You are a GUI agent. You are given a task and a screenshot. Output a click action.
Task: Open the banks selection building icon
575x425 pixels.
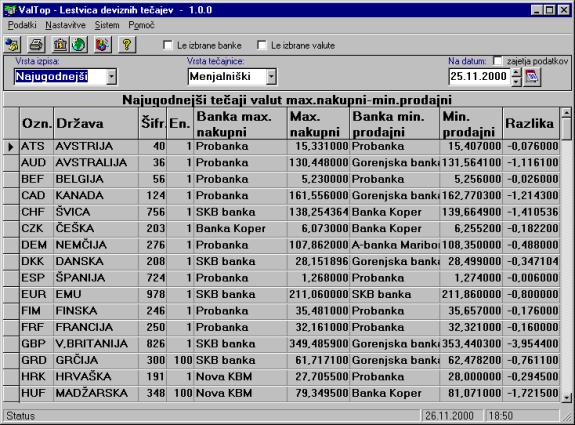(61, 45)
